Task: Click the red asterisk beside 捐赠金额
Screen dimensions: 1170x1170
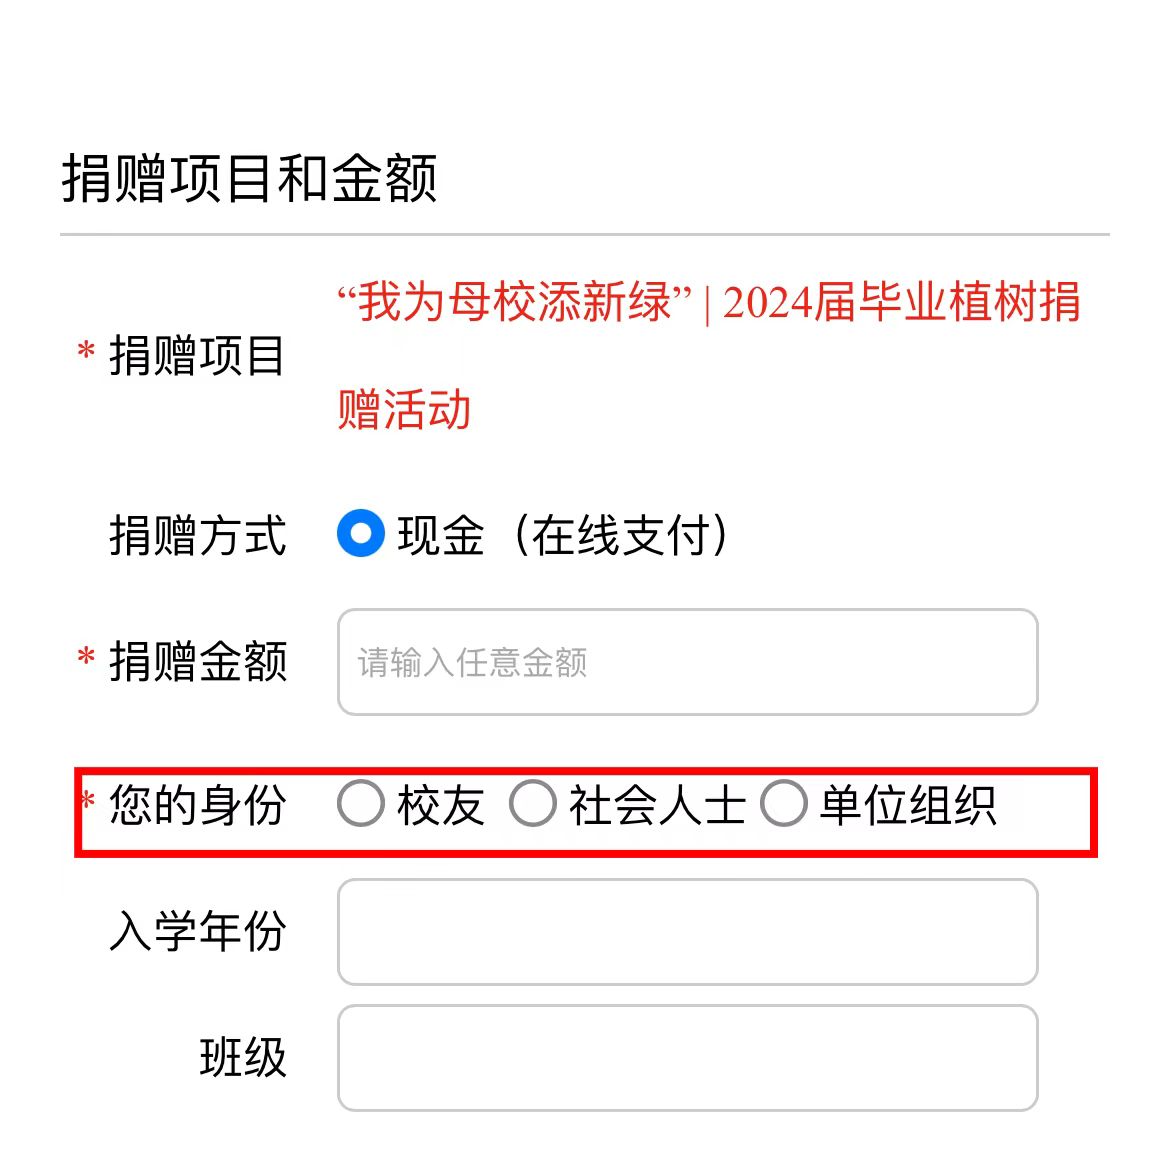Action: [x=86, y=658]
